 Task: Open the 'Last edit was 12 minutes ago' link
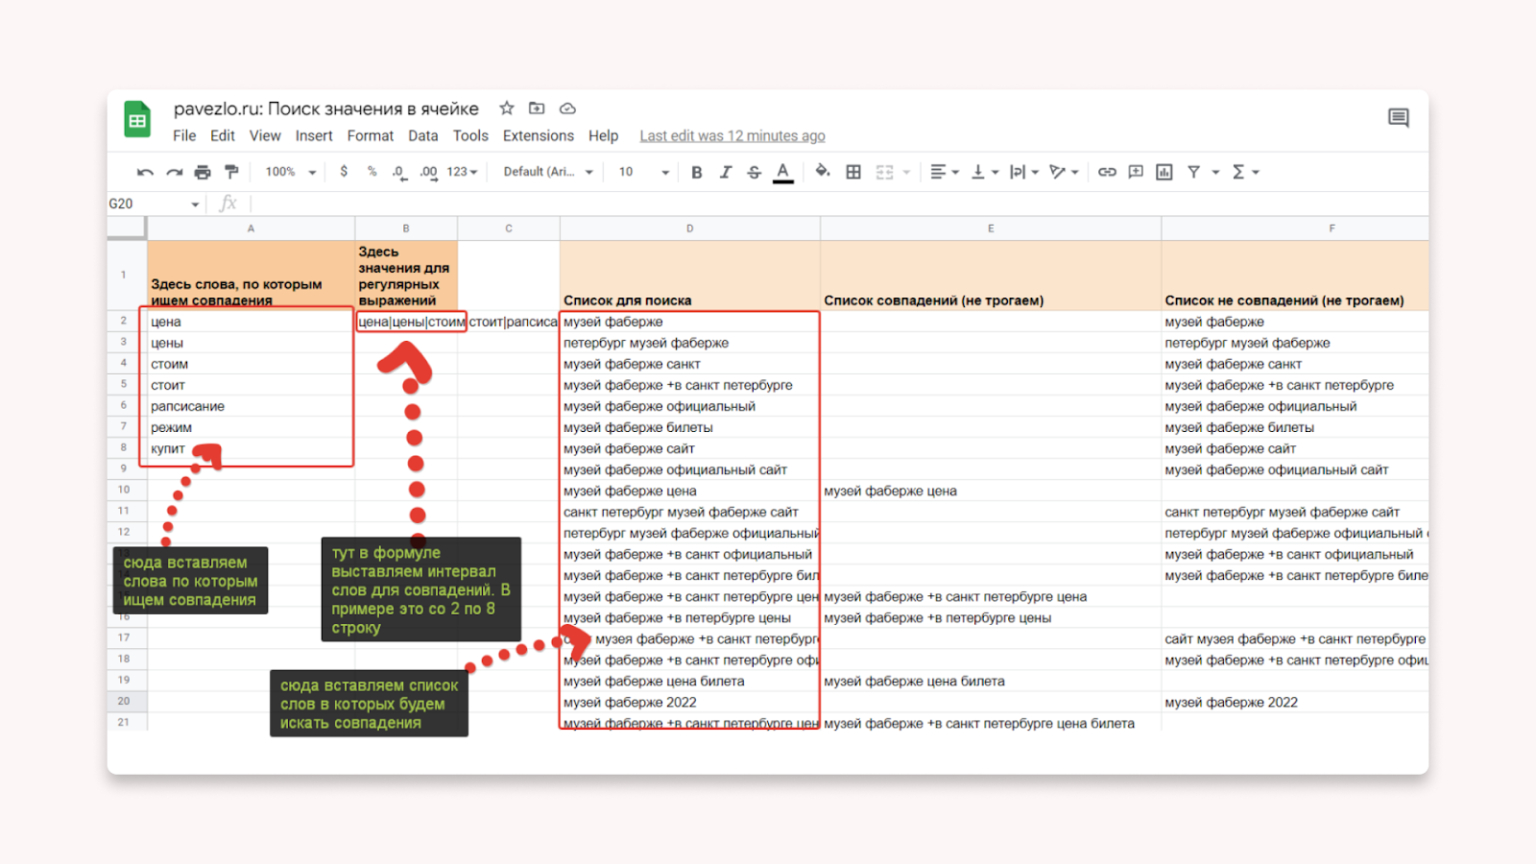732,136
